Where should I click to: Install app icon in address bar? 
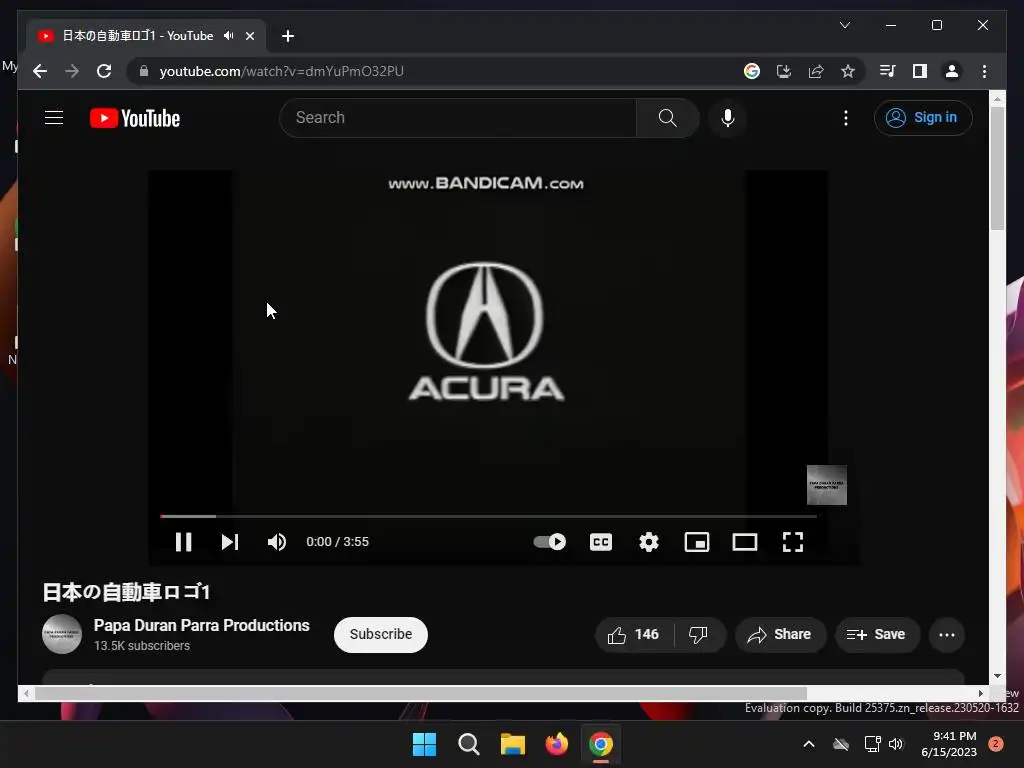tap(784, 71)
